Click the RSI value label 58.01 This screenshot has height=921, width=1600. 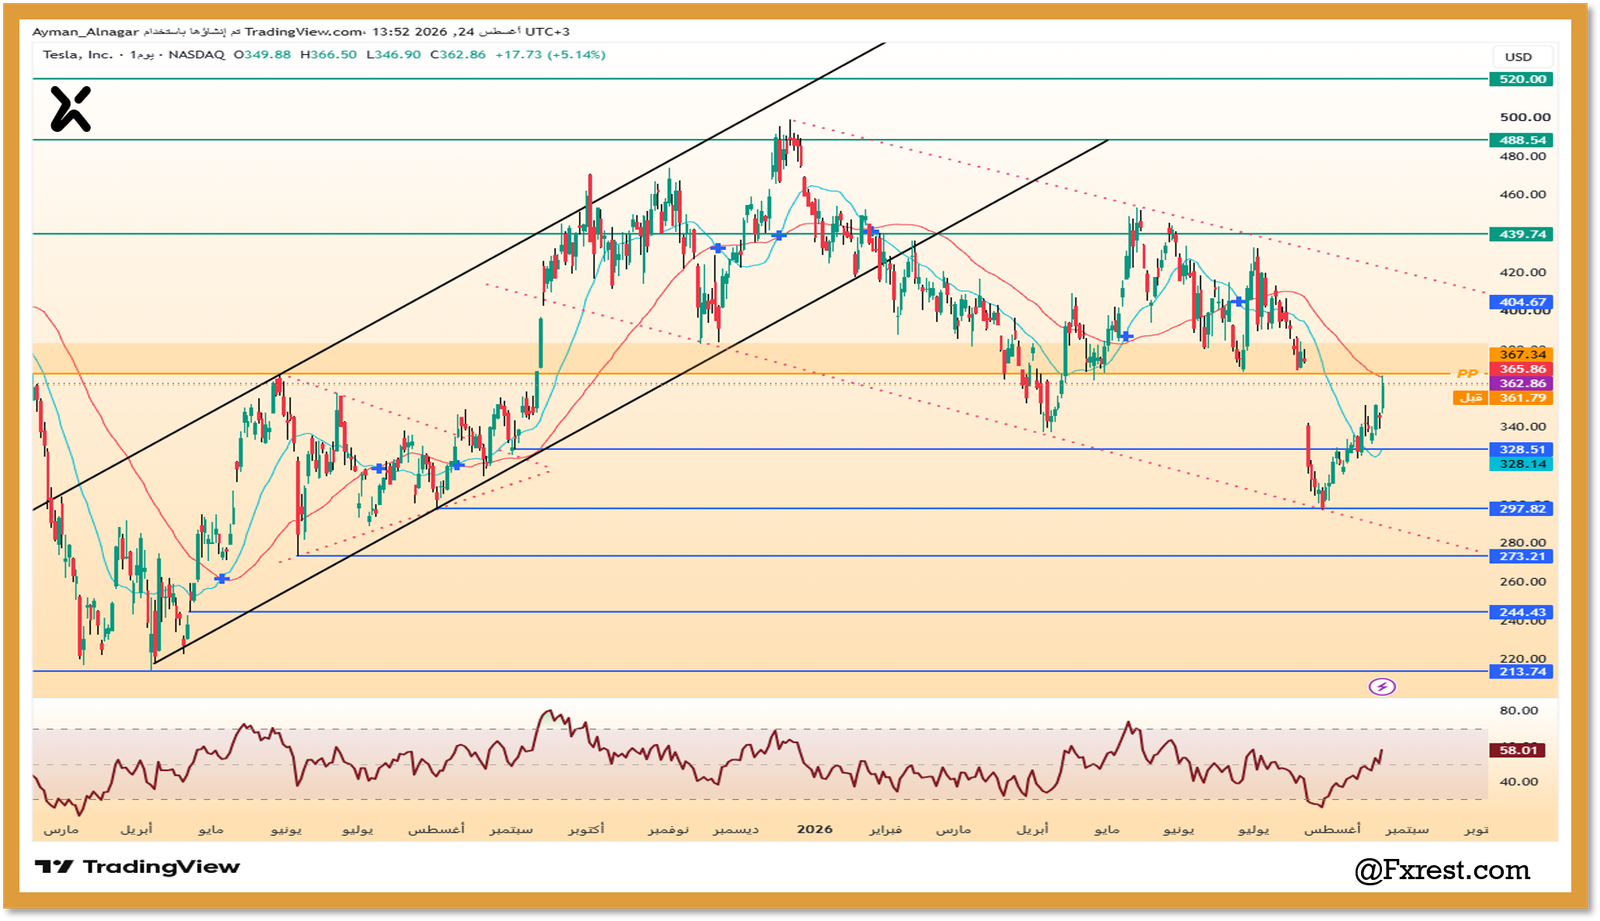point(1517,750)
